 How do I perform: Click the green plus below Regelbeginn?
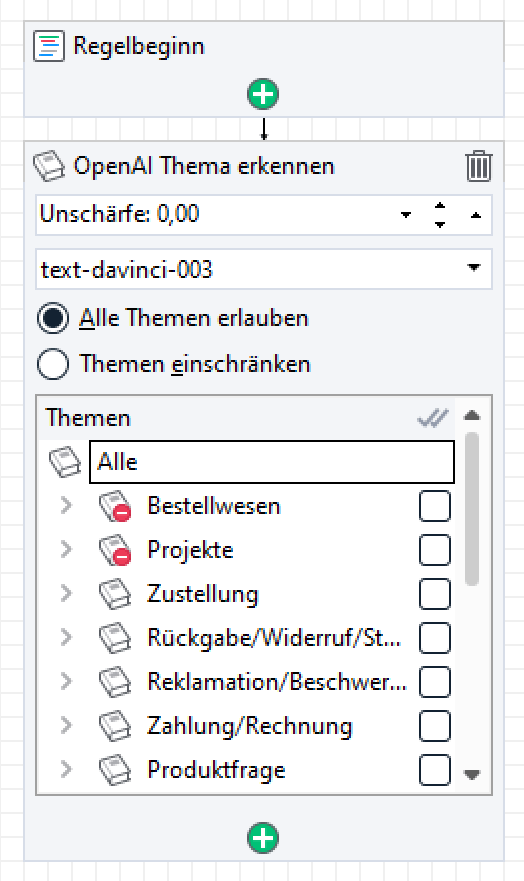(x=263, y=94)
